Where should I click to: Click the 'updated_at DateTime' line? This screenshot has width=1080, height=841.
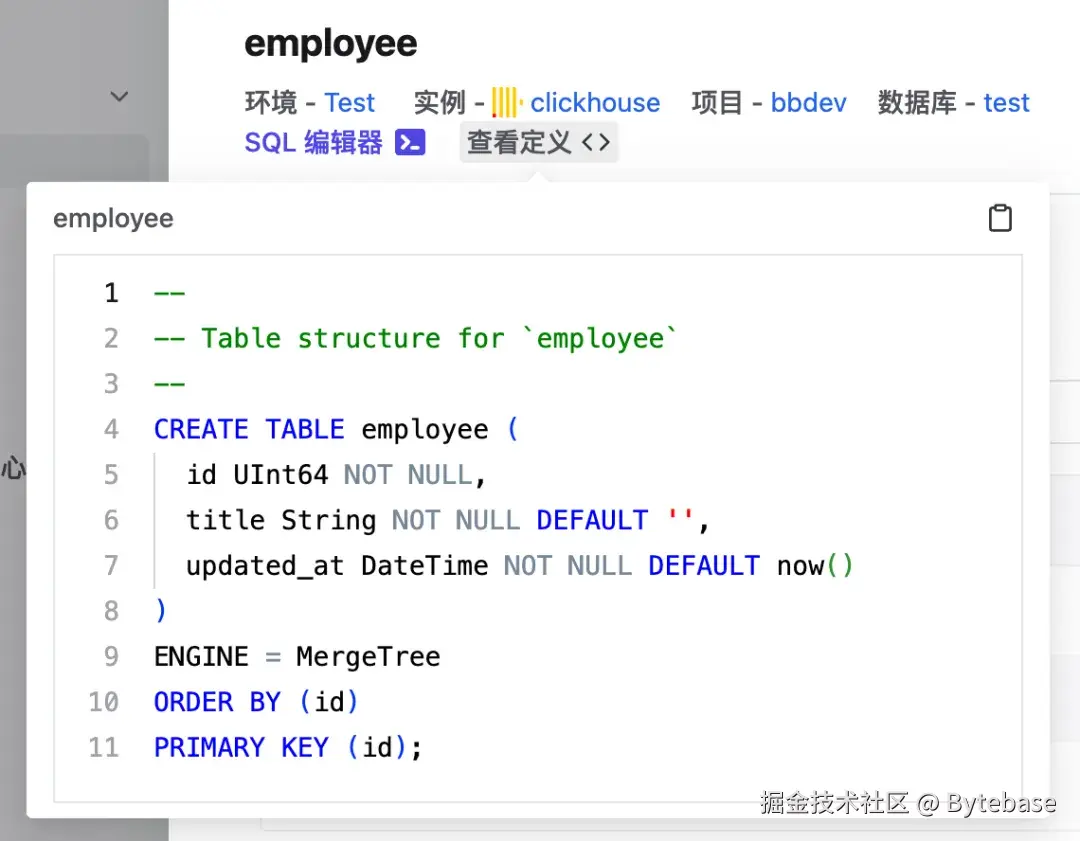point(519,565)
